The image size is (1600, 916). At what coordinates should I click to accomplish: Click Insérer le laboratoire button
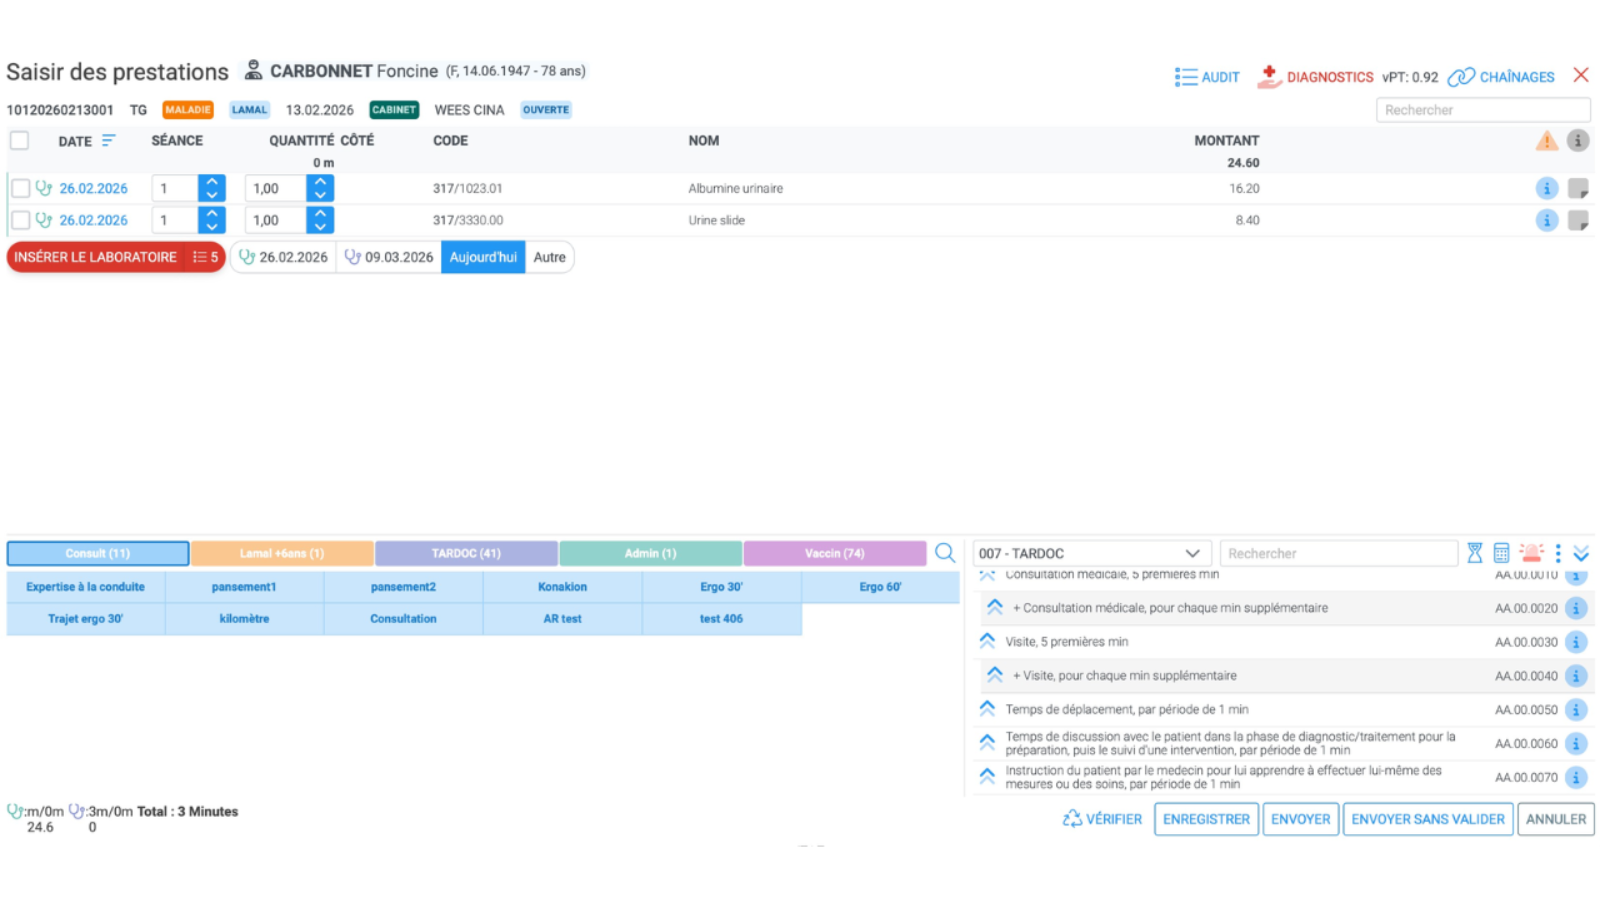(x=116, y=257)
